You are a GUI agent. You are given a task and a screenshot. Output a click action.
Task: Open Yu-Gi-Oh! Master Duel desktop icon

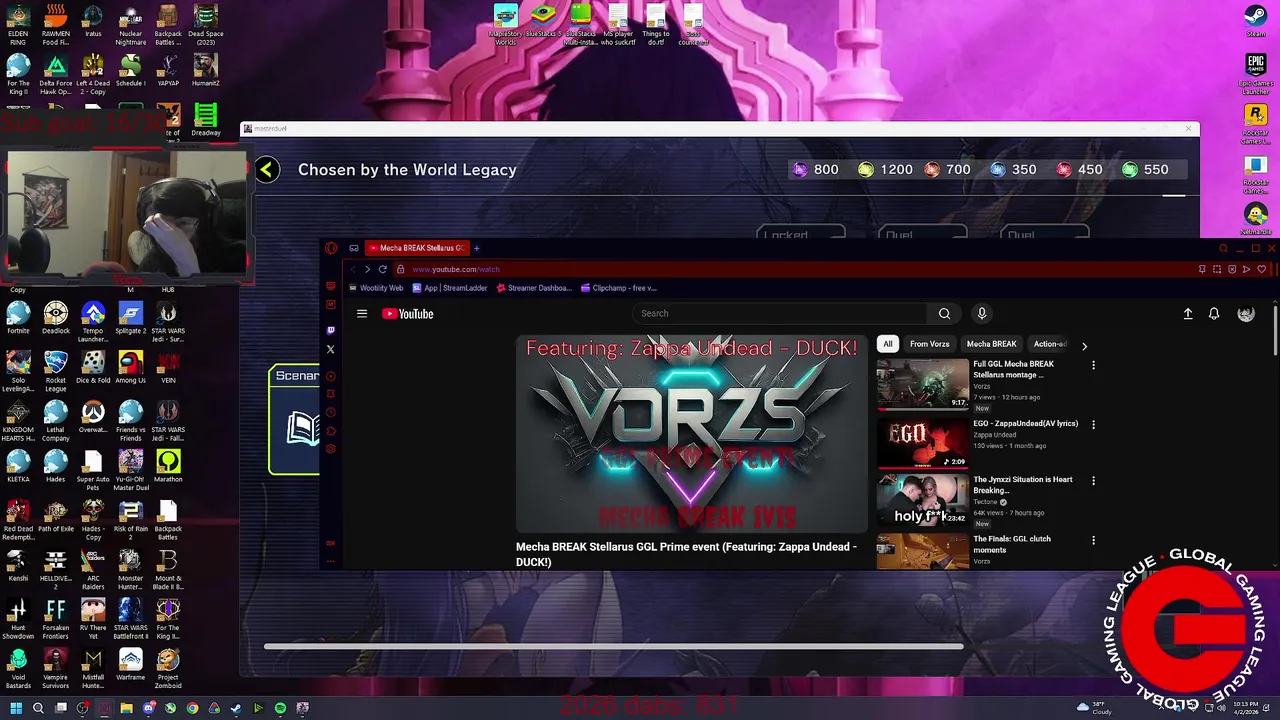131,470
